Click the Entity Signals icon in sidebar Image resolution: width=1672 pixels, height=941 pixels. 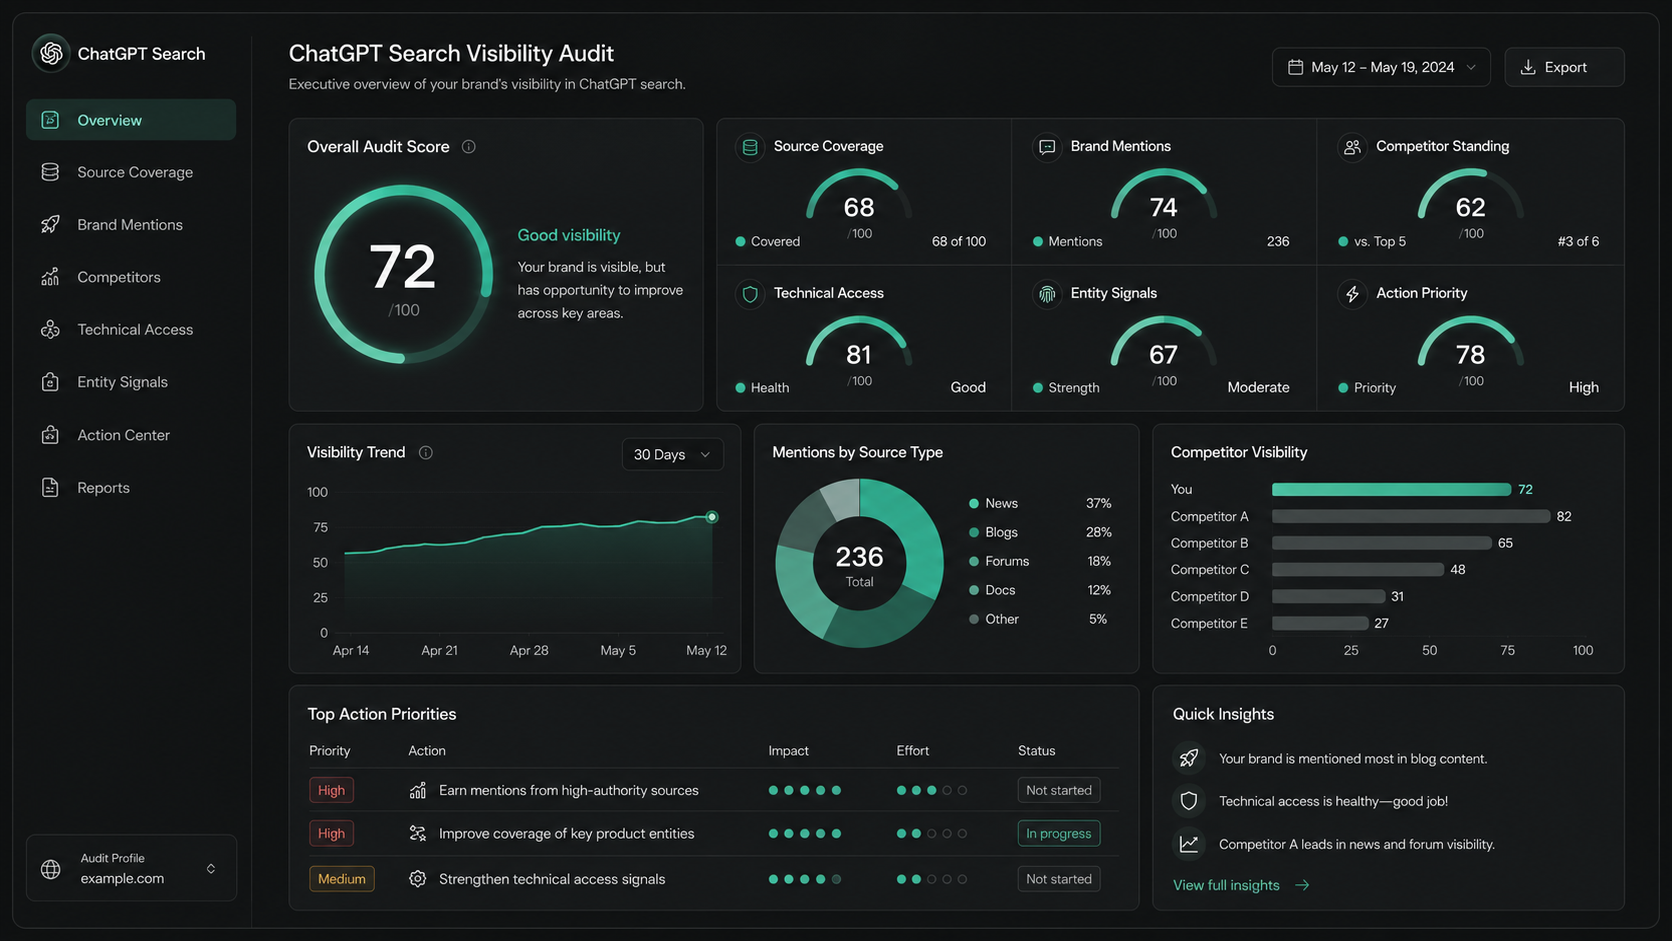point(50,382)
